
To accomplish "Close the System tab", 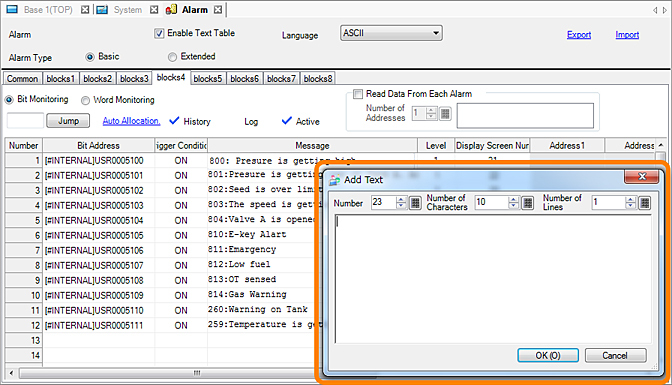I will pyautogui.click(x=154, y=9).
